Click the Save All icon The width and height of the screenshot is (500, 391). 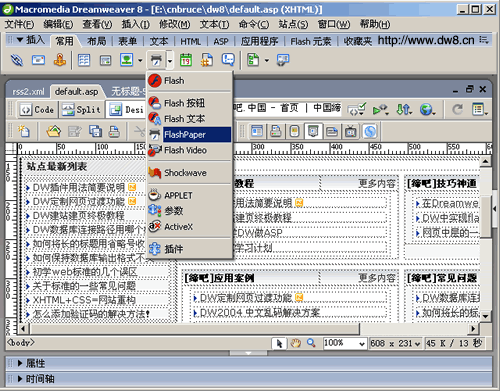[x=96, y=132]
